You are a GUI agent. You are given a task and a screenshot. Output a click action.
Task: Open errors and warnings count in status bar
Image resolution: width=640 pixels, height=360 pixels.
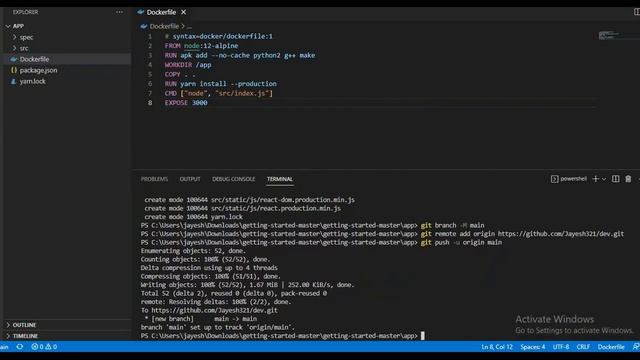tap(44, 347)
